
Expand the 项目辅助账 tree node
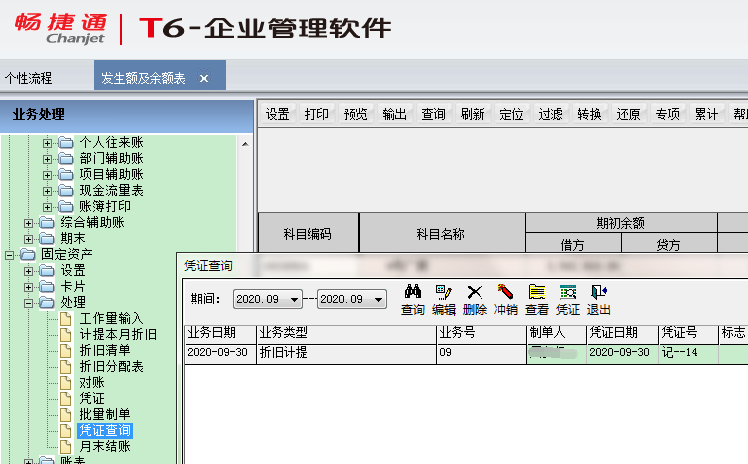[47, 175]
